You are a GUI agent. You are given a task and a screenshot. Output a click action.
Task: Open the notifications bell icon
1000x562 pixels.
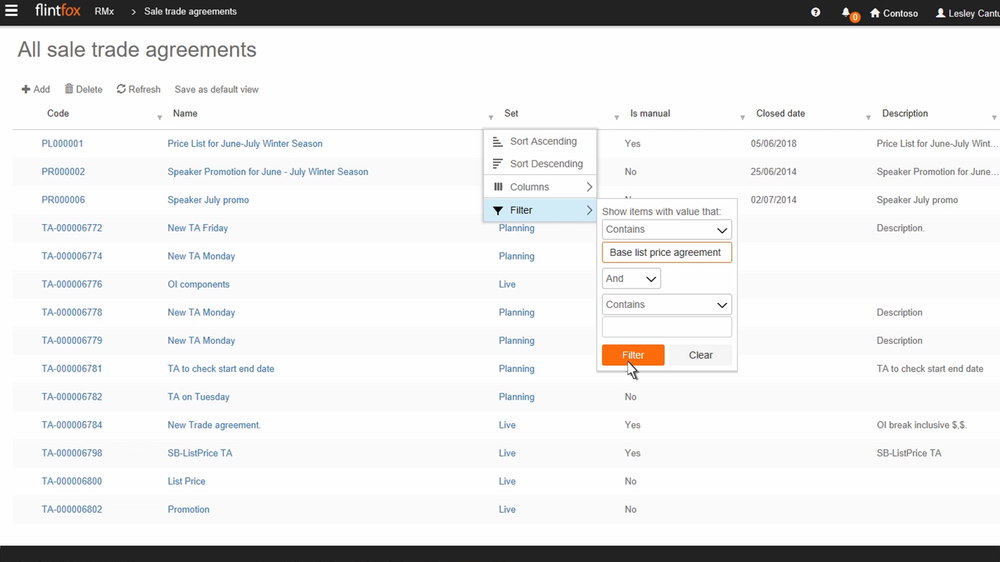[846, 13]
